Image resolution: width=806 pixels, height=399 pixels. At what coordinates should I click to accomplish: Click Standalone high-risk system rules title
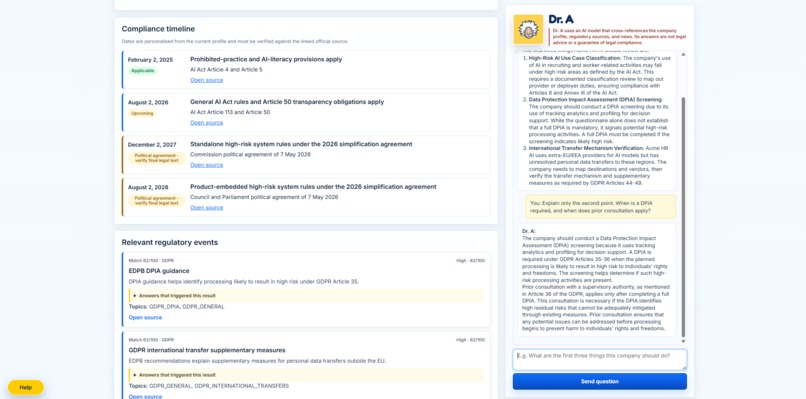coord(301,144)
